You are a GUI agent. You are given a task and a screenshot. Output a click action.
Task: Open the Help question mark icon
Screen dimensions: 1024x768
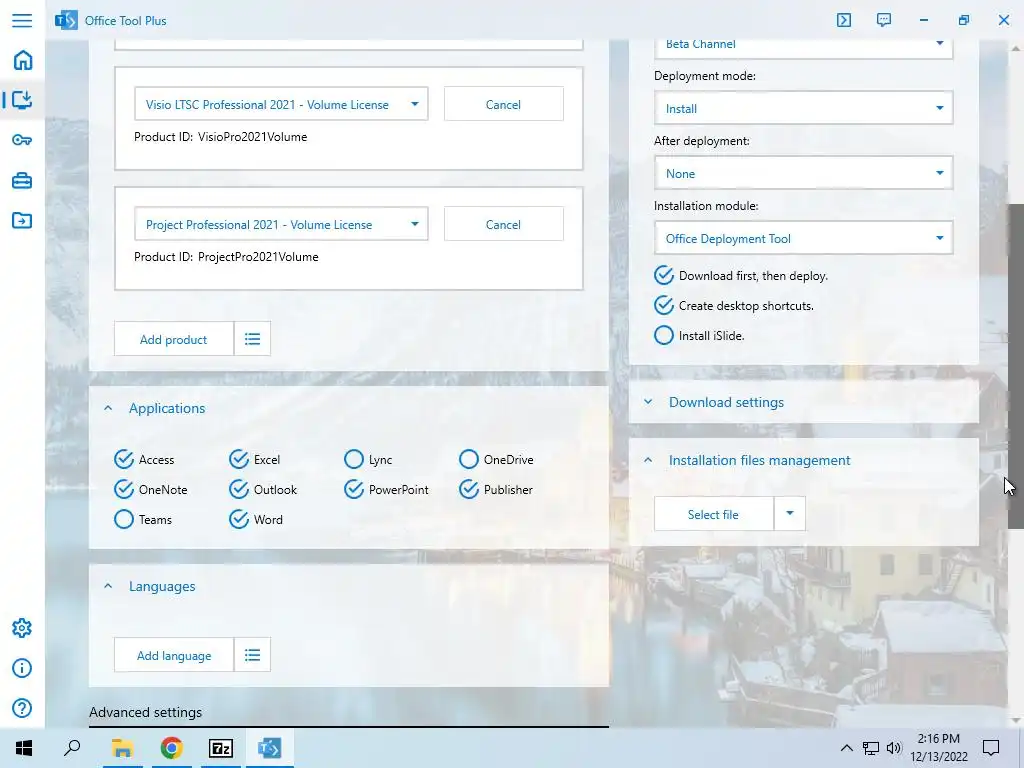coord(22,708)
